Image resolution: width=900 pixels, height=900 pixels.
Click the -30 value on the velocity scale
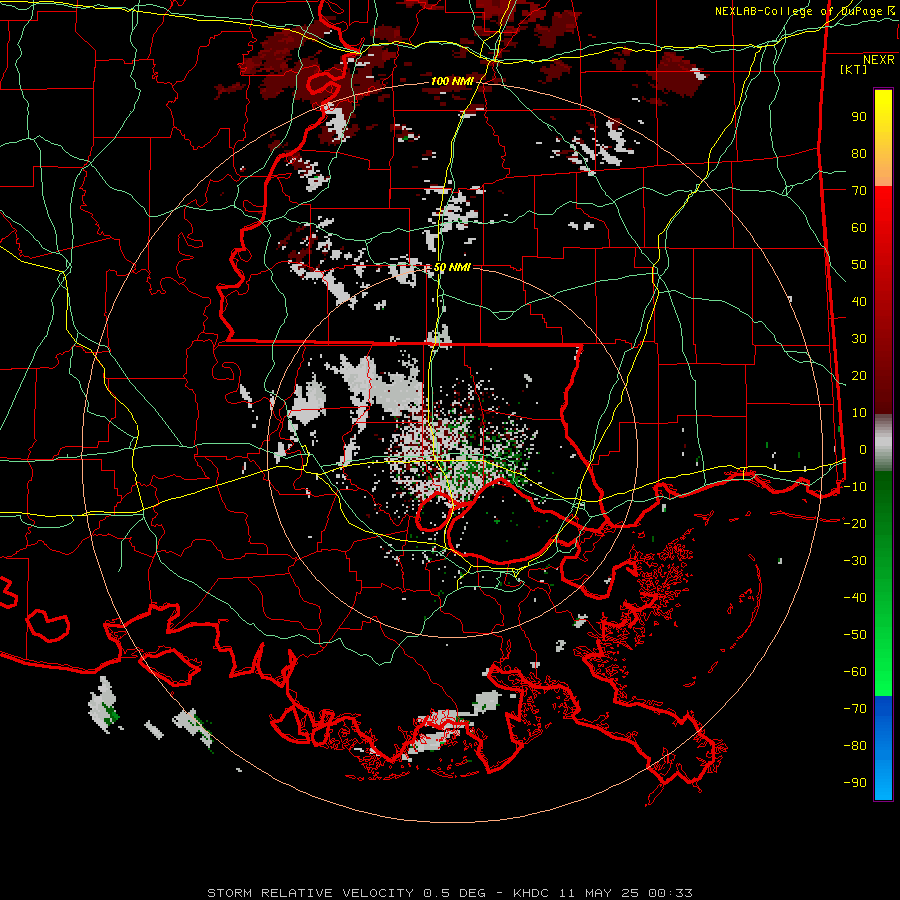pos(855,561)
